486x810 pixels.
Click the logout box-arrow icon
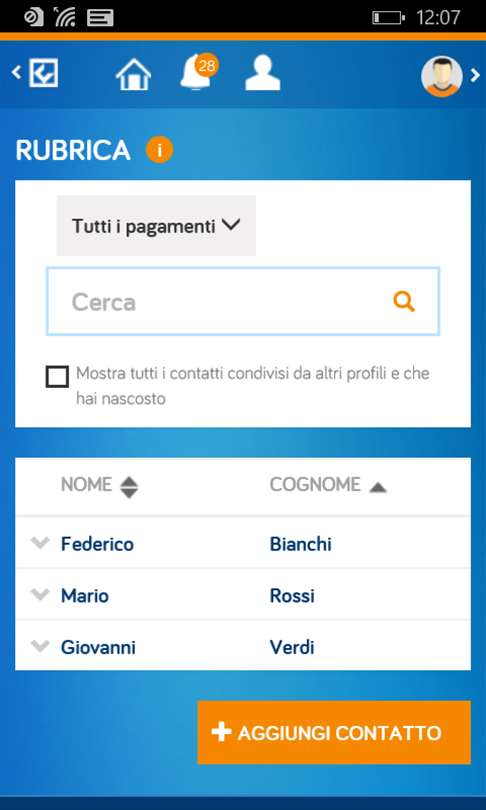[x=43, y=73]
